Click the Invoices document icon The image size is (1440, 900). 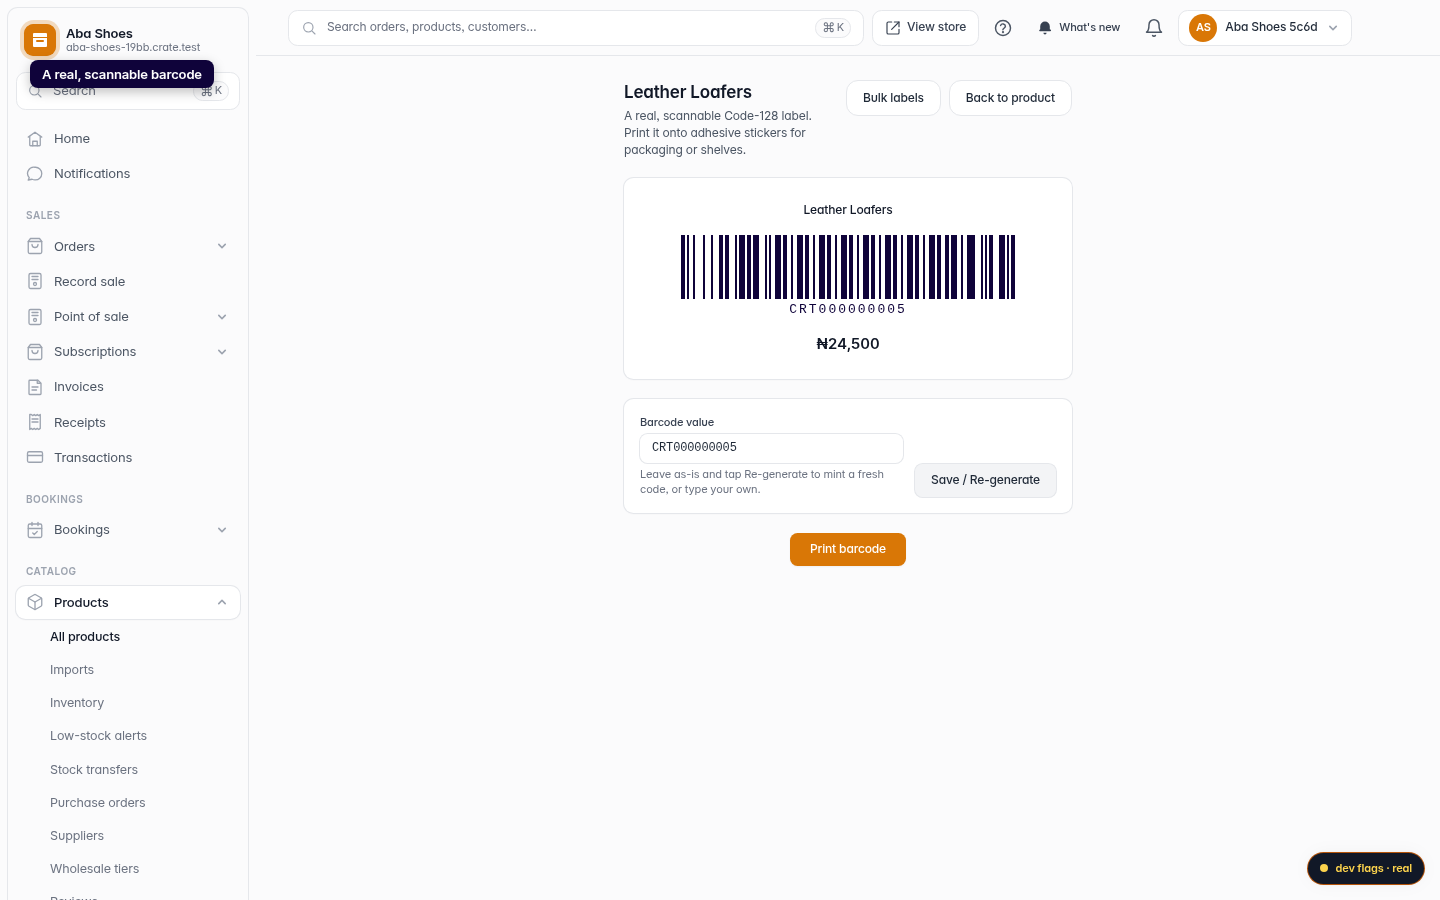35,387
